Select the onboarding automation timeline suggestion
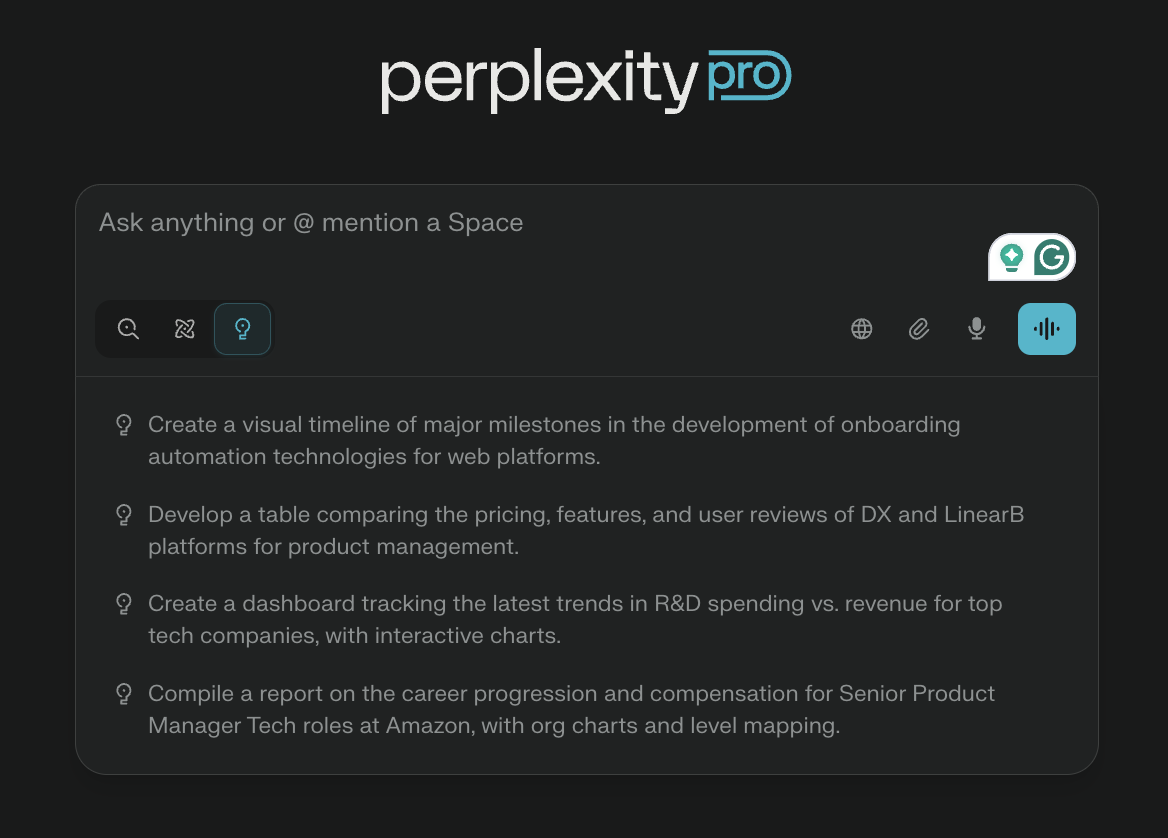This screenshot has width=1168, height=838. (553, 440)
